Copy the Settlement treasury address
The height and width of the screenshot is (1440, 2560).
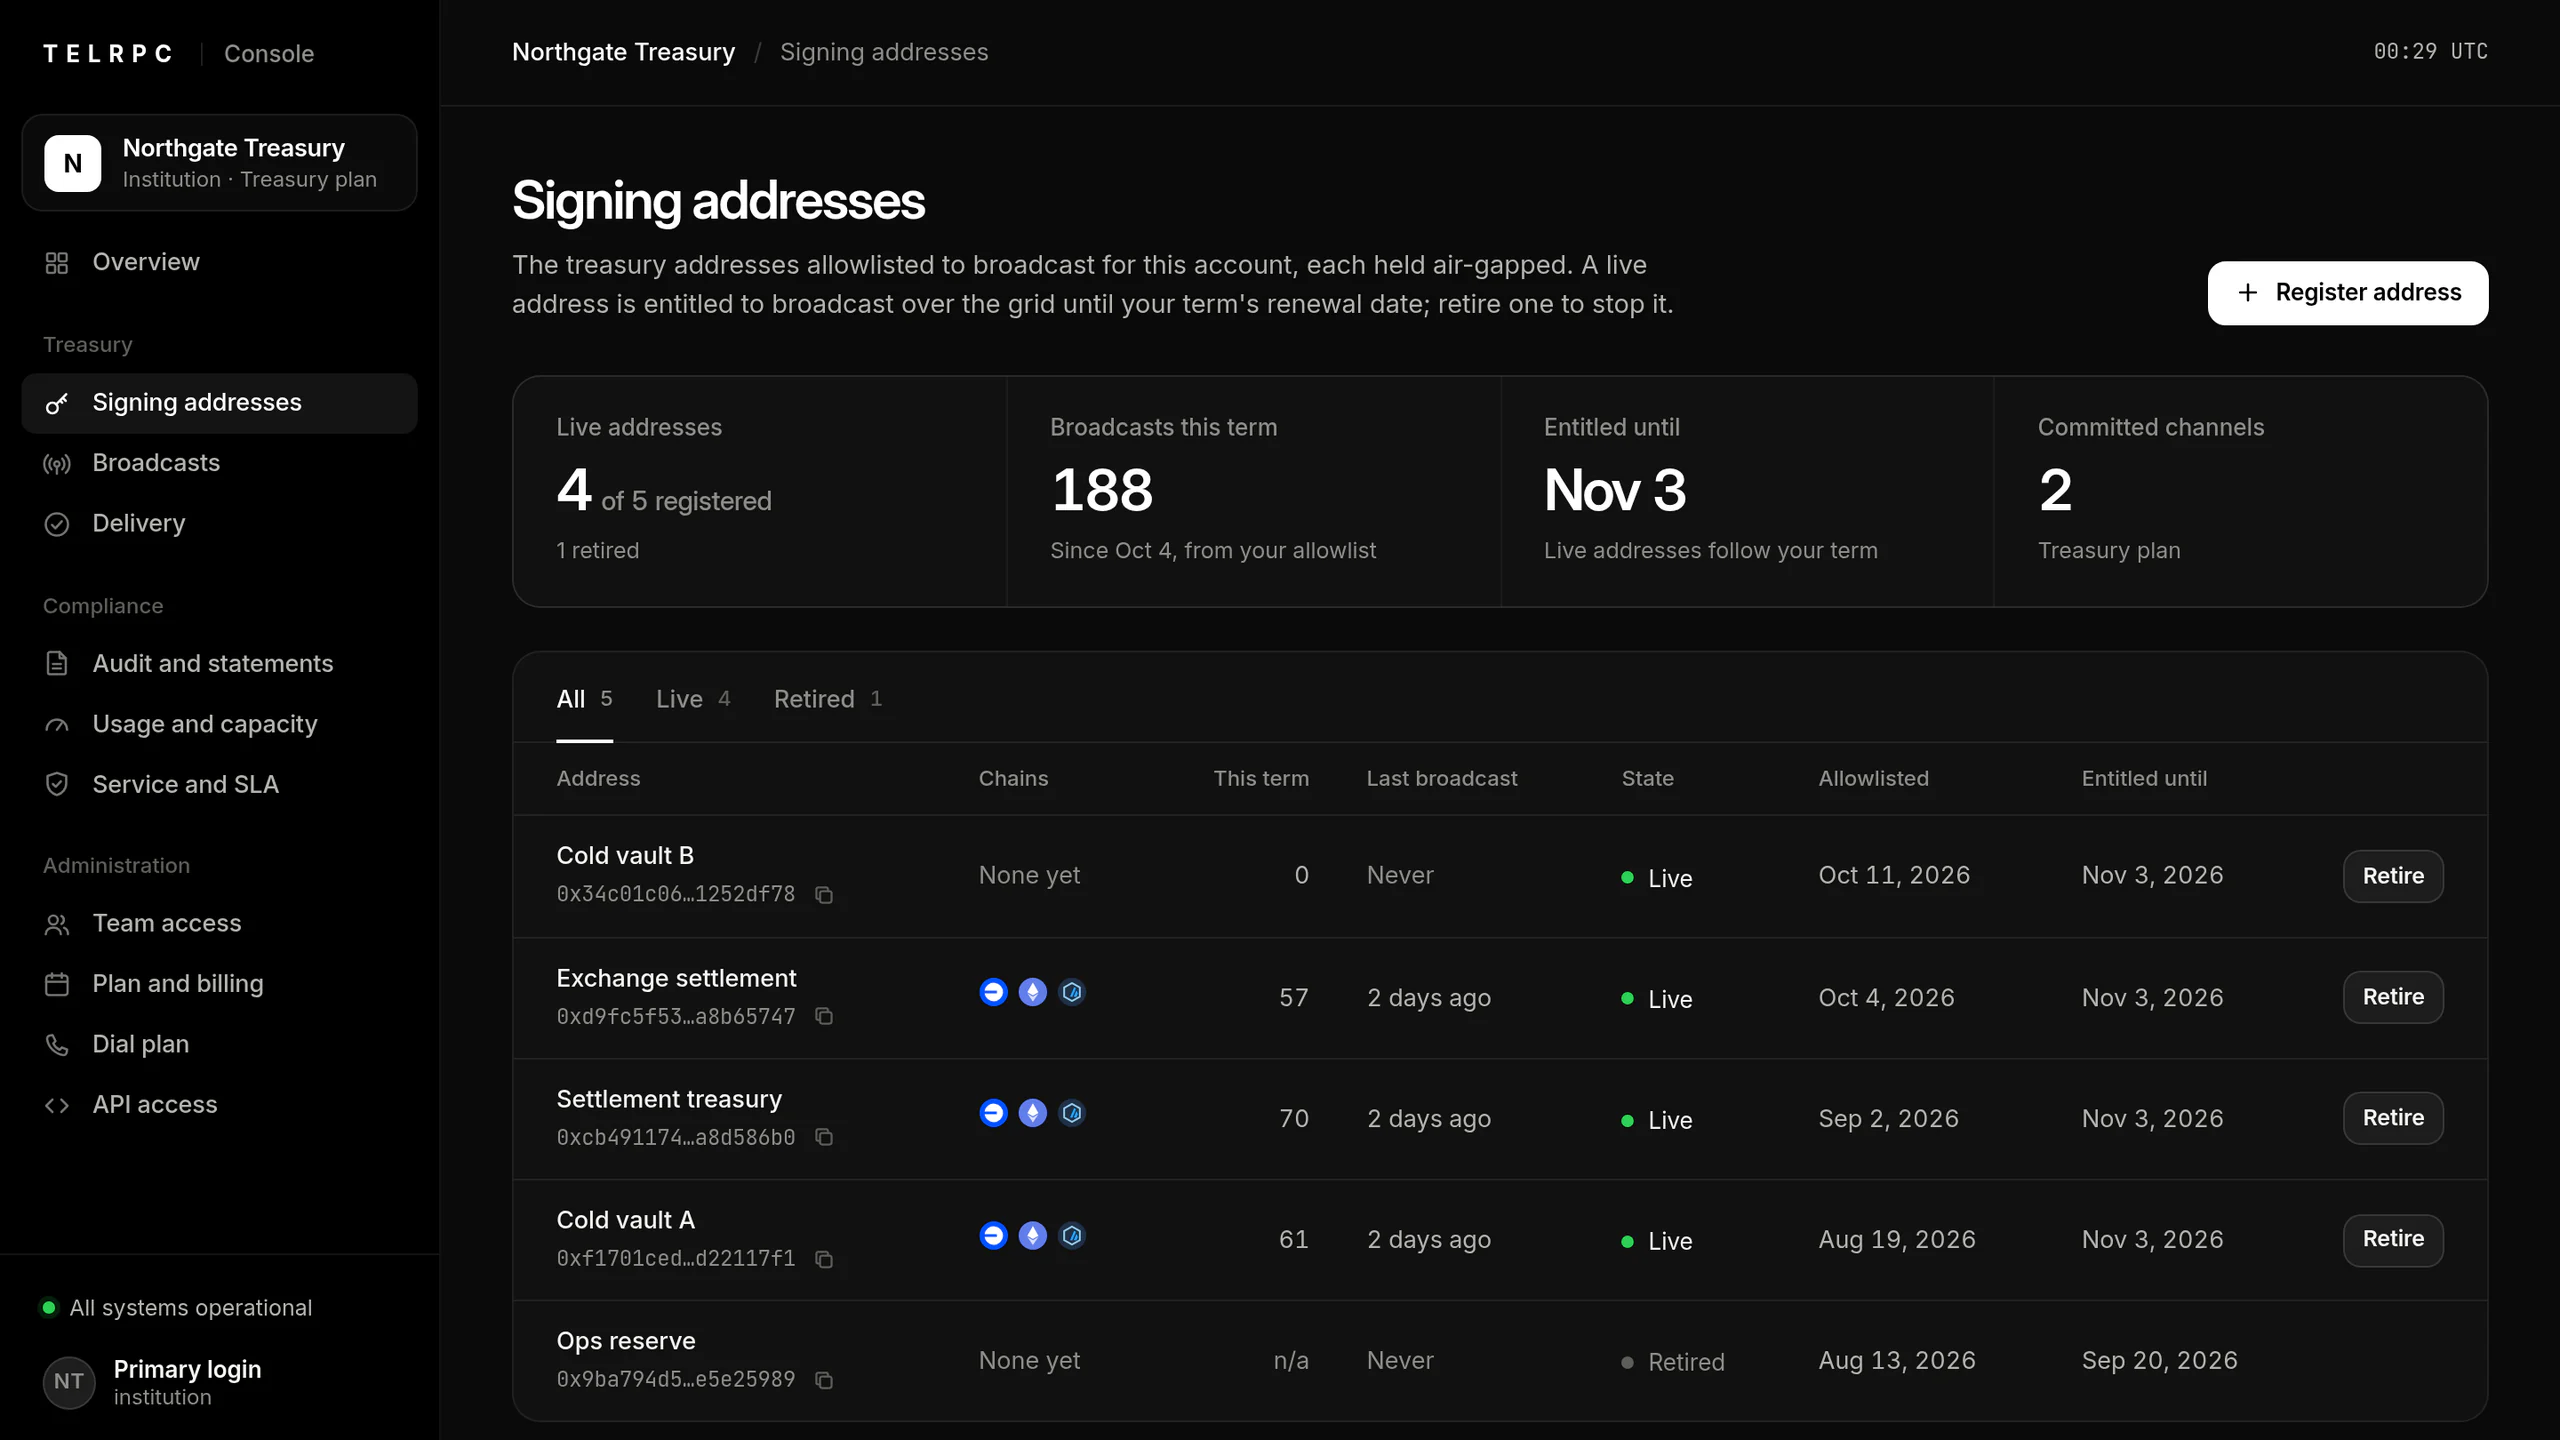[x=824, y=1138]
